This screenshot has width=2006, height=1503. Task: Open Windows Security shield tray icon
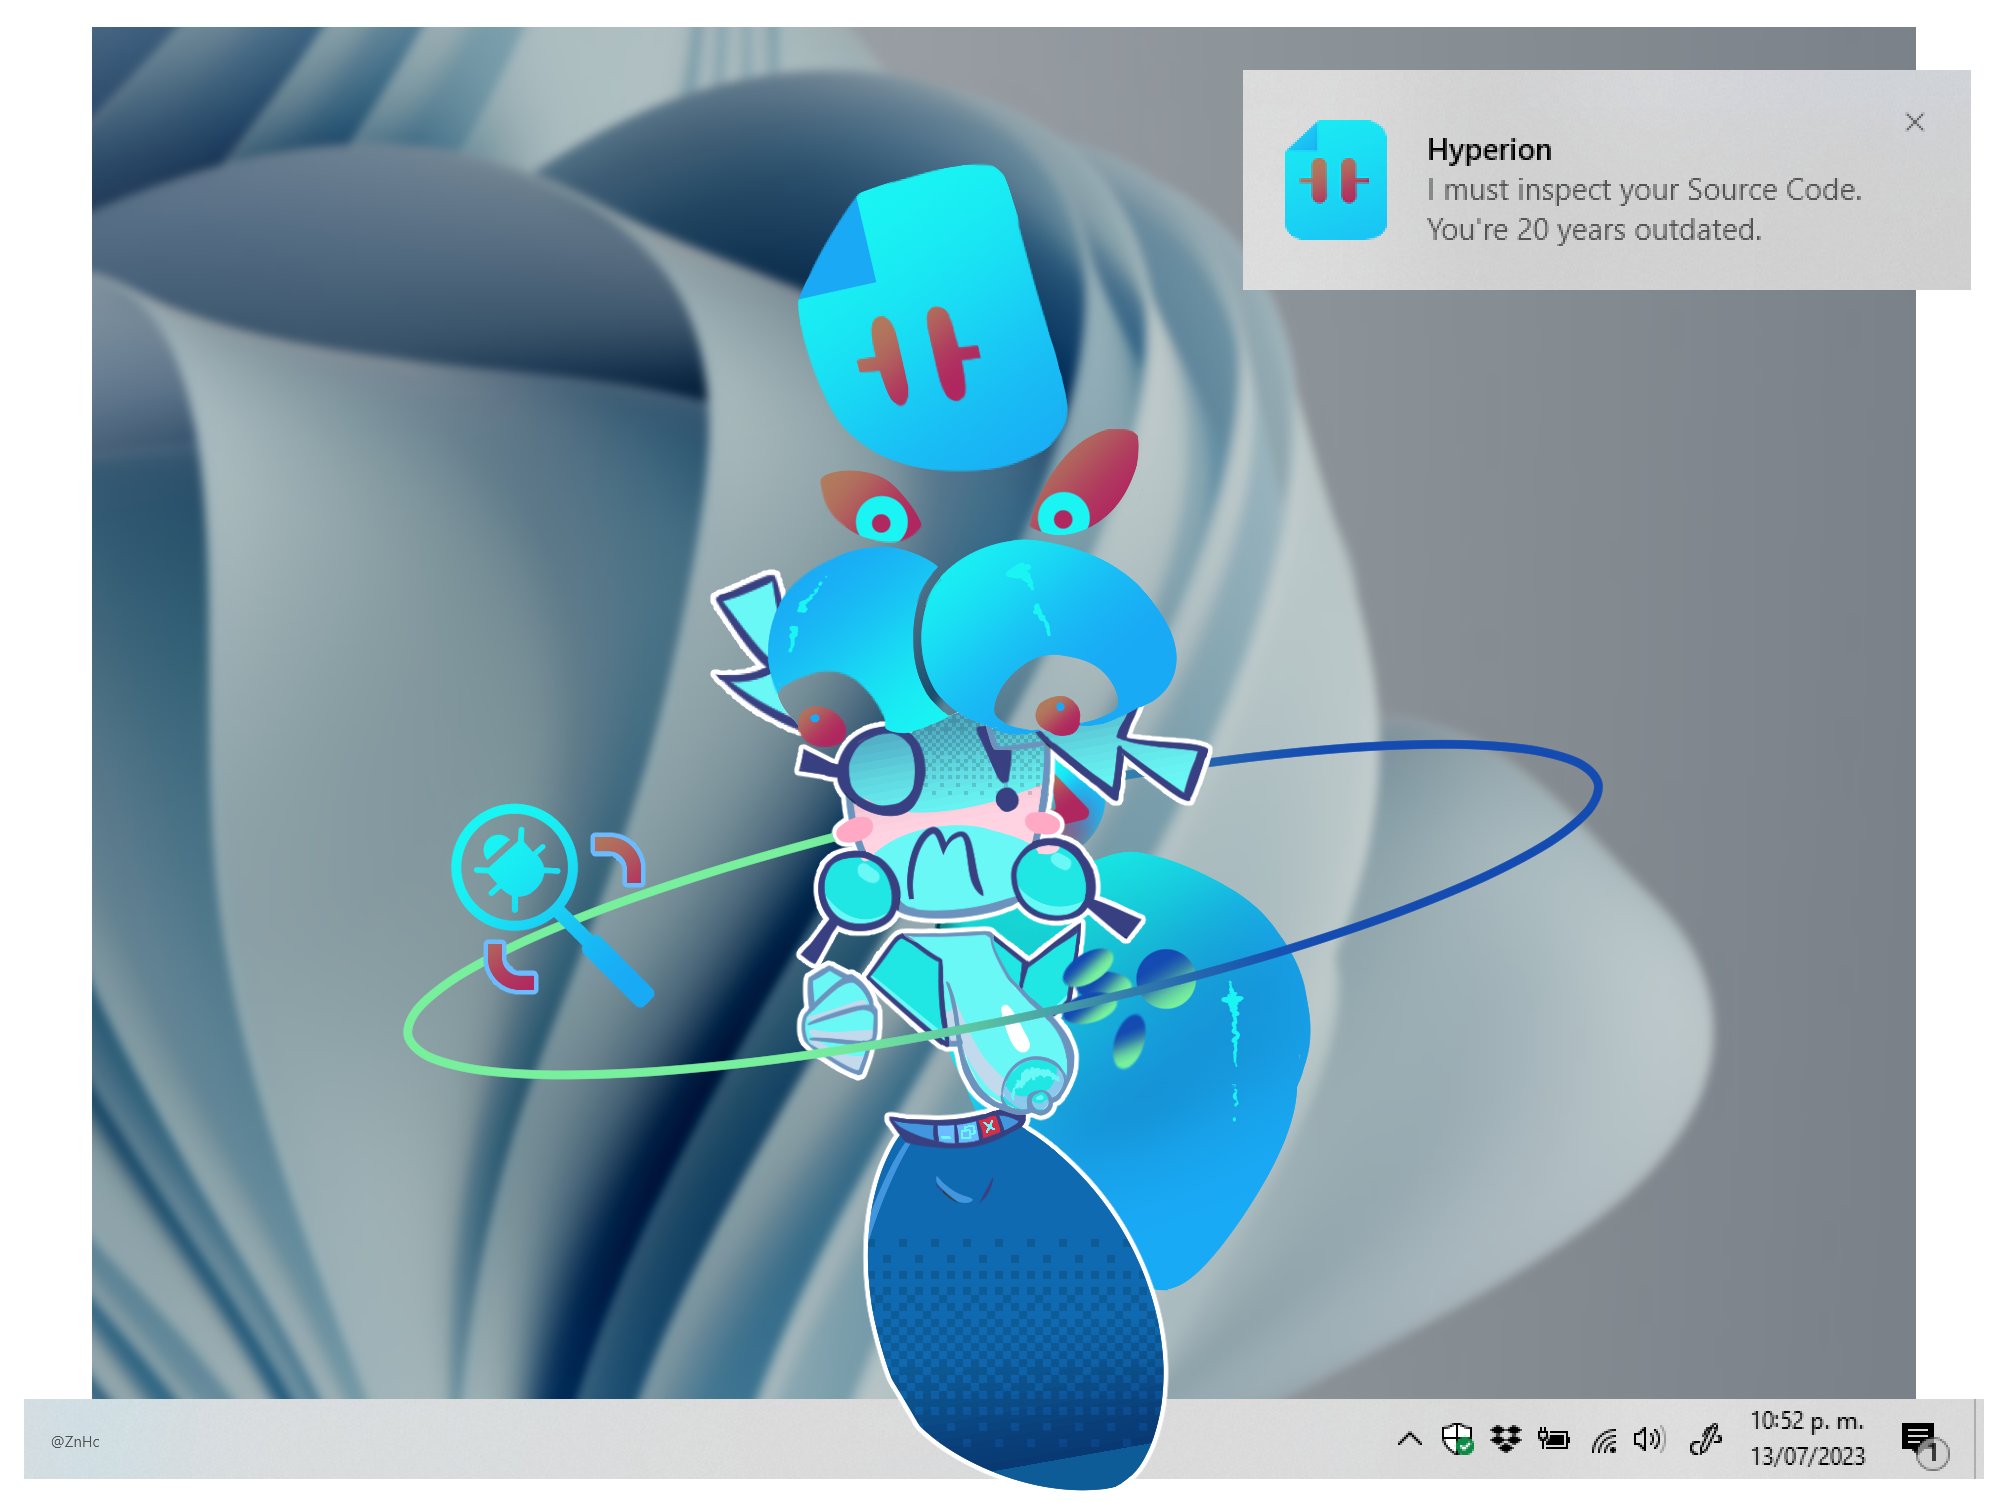pyautogui.click(x=1458, y=1439)
